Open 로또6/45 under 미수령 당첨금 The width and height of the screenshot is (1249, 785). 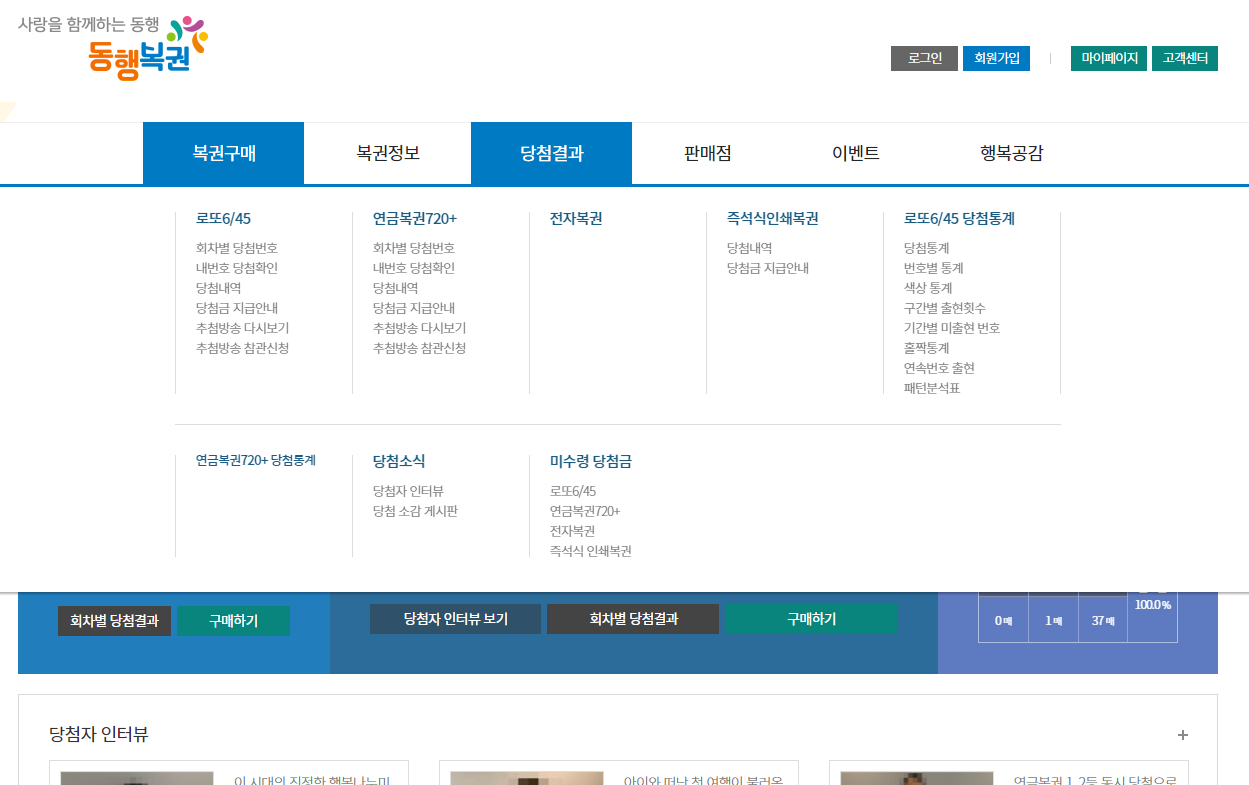[573, 491]
